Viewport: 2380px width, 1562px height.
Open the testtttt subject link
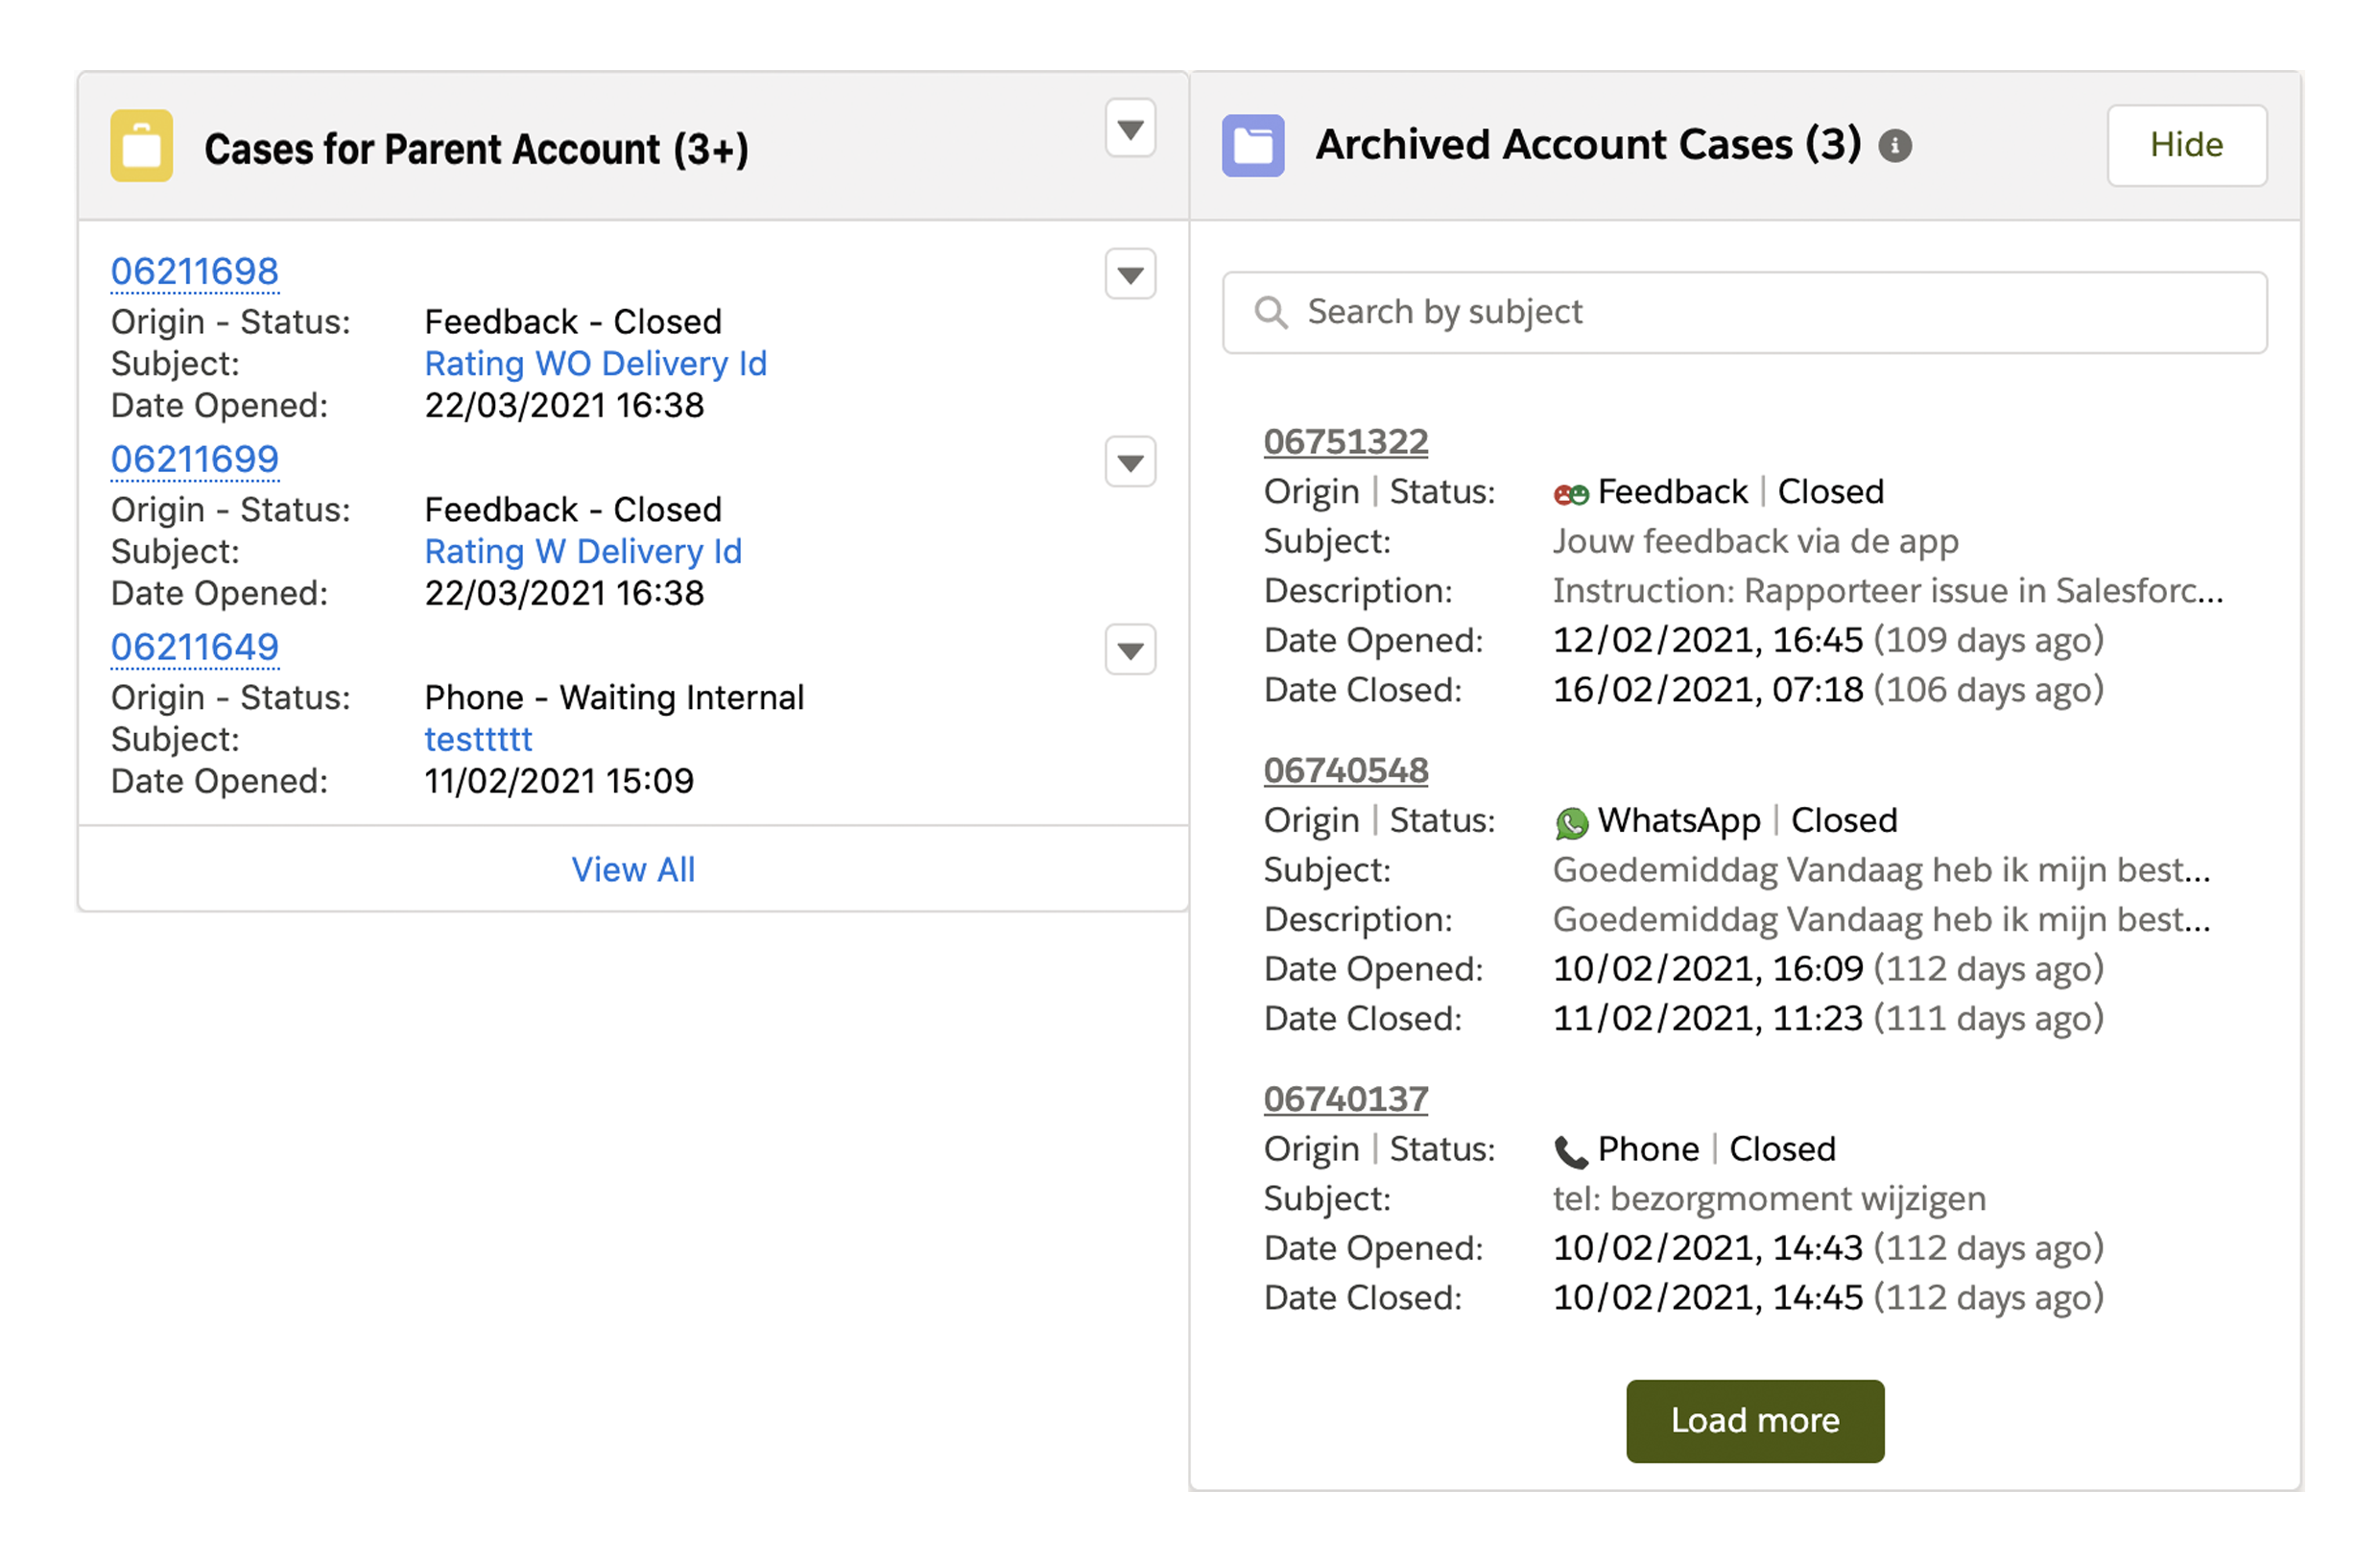478,740
